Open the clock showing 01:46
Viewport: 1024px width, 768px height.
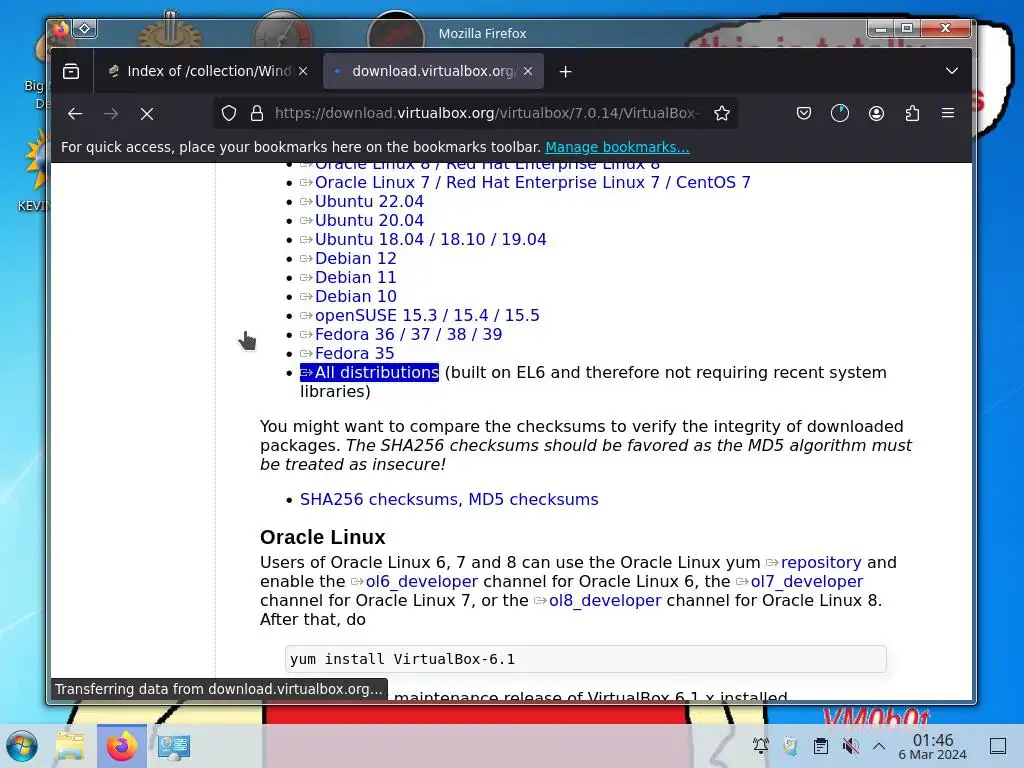[933, 746]
